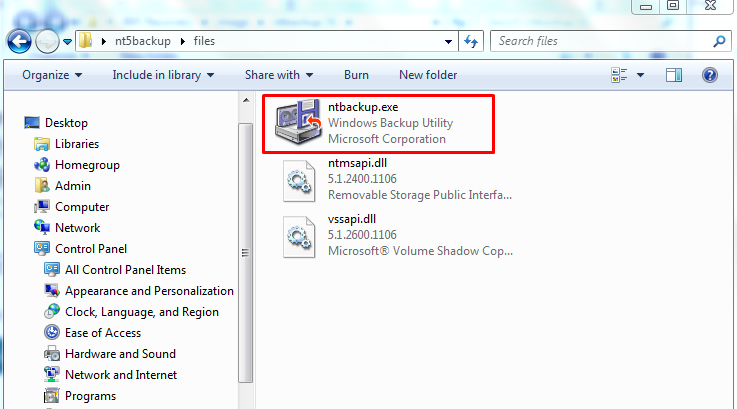The image size is (737, 409).
Task: Open Control Panel in the navigation tree
Action: pyautogui.click(x=91, y=249)
